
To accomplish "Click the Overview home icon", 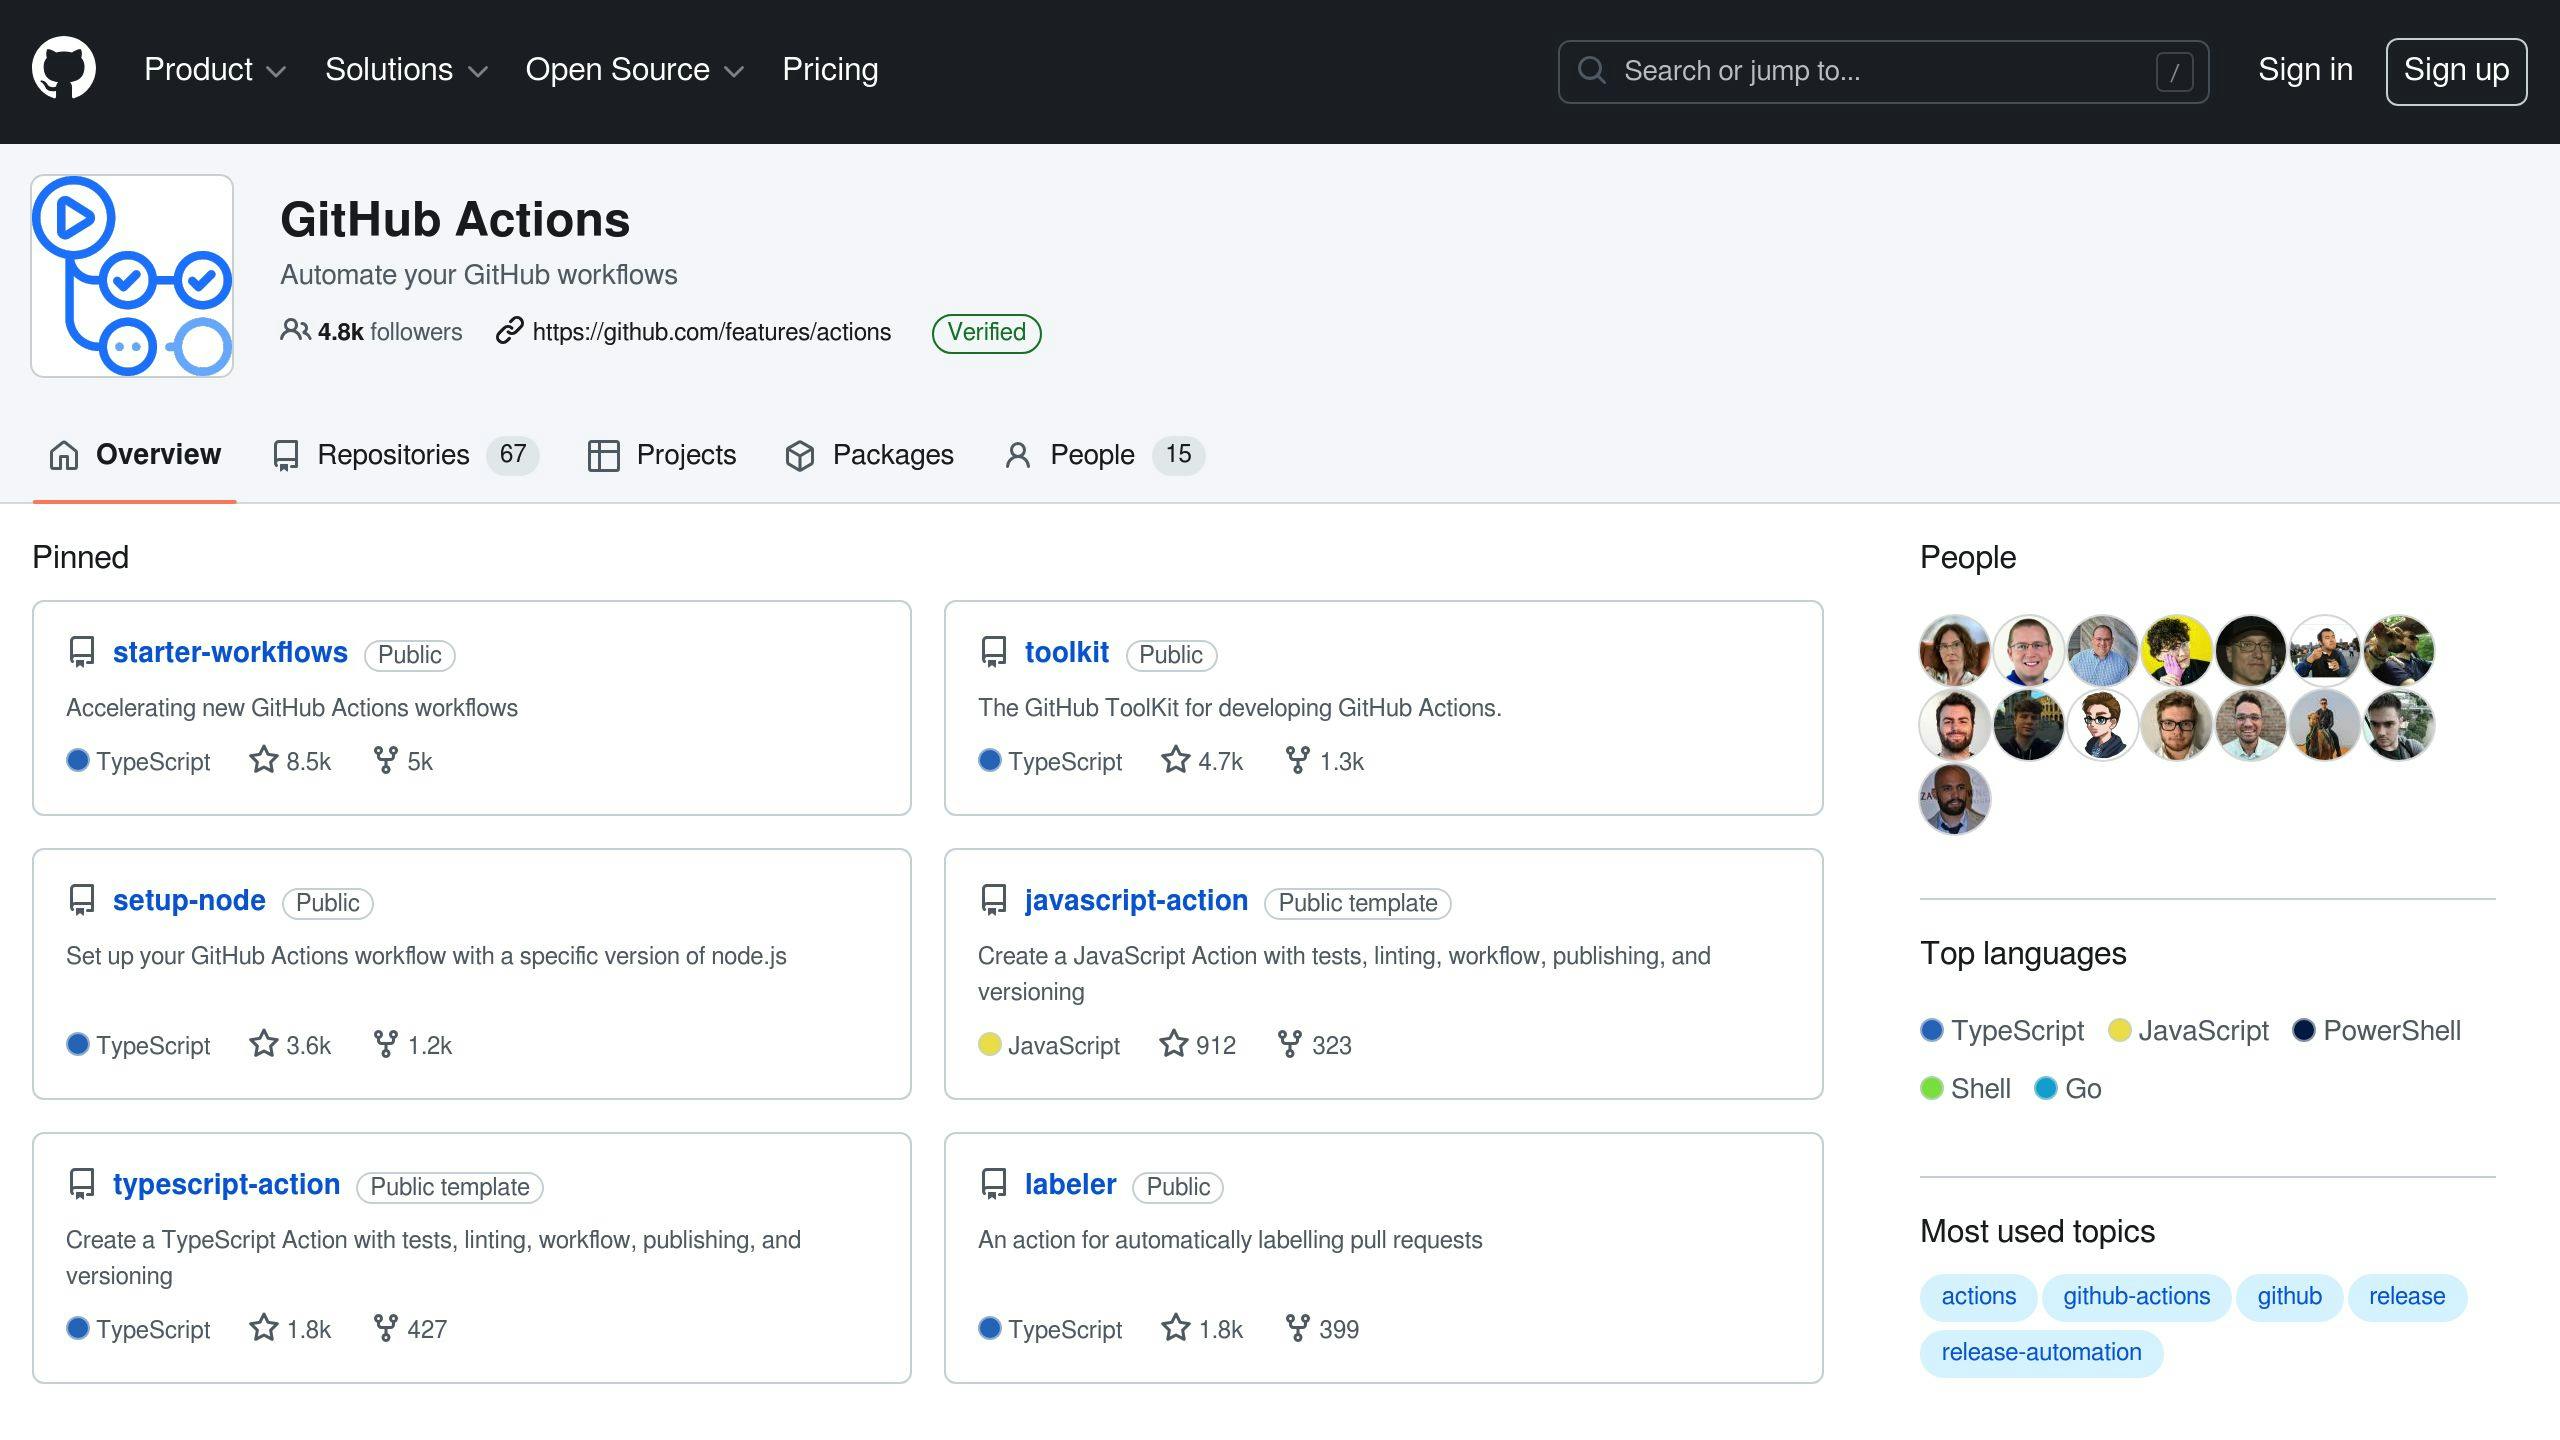I will tap(64, 455).
